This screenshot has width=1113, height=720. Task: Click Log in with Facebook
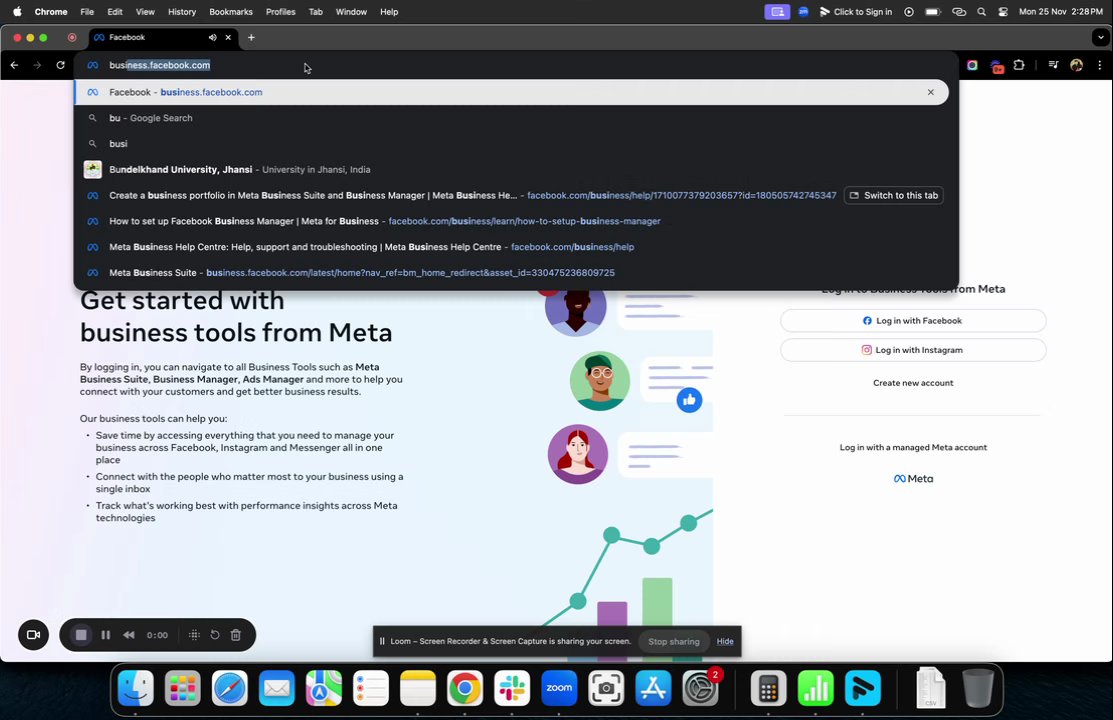913,321
